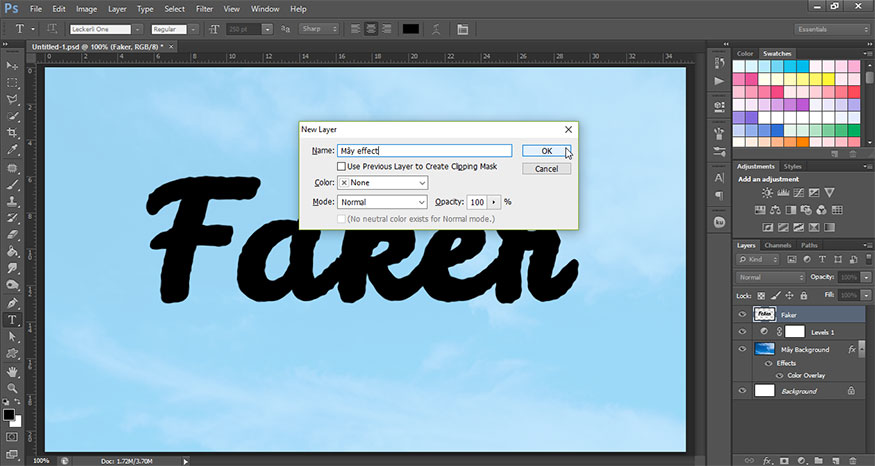The height and width of the screenshot is (466, 875).
Task: Open the Filter menu
Action: tap(204, 9)
